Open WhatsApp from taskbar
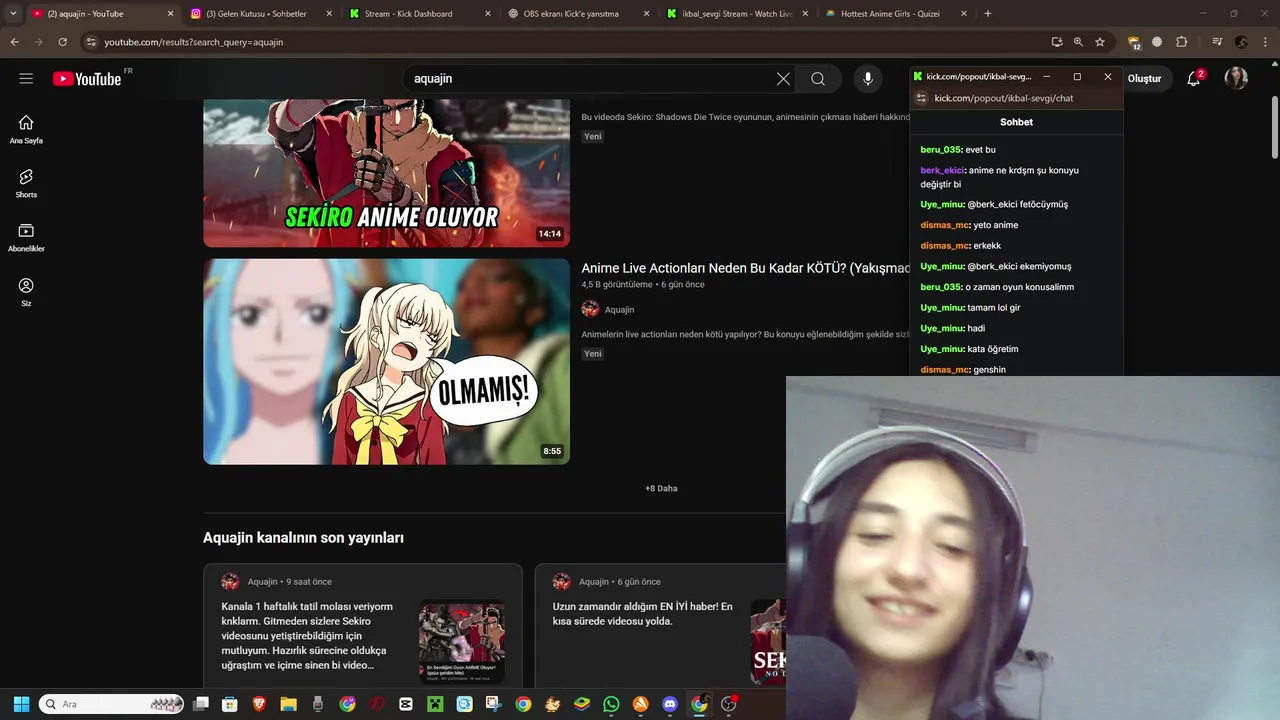Image resolution: width=1280 pixels, height=720 pixels. (x=611, y=704)
